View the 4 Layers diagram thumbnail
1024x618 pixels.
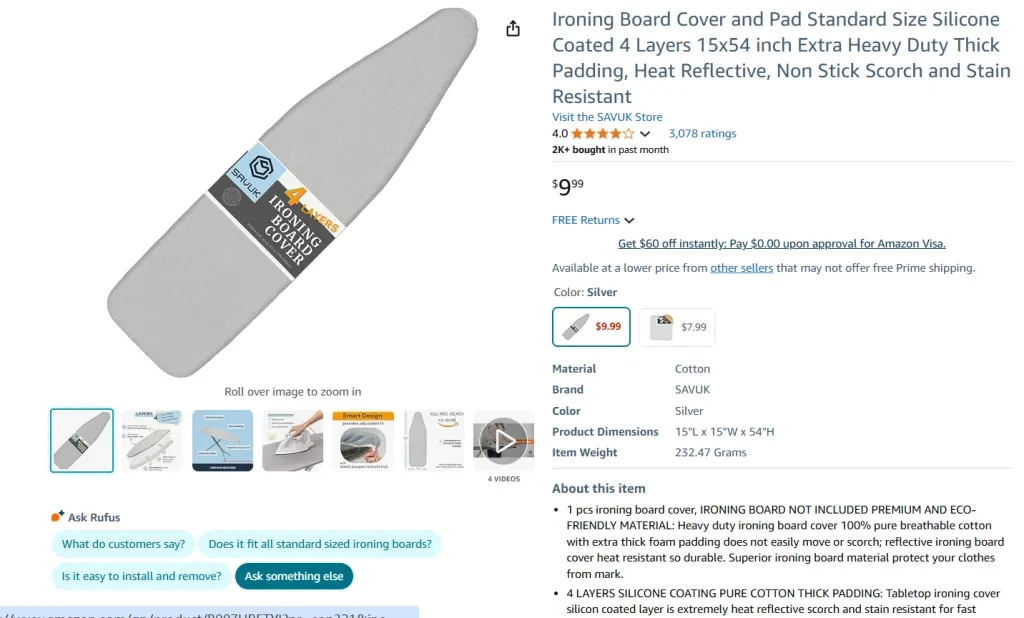pyautogui.click(x=152, y=440)
